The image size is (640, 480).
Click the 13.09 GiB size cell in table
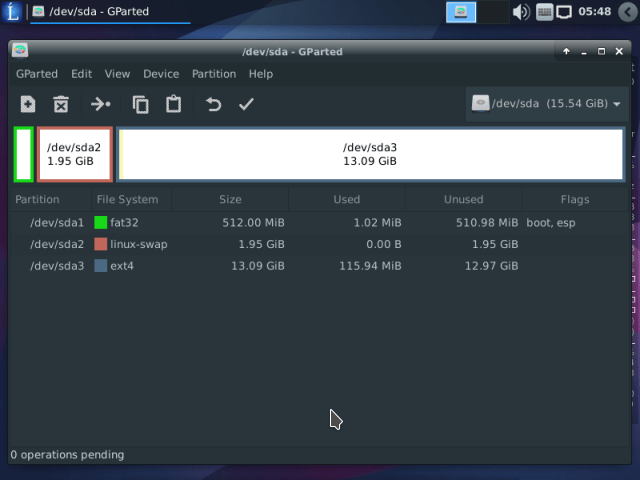[x=258, y=266]
